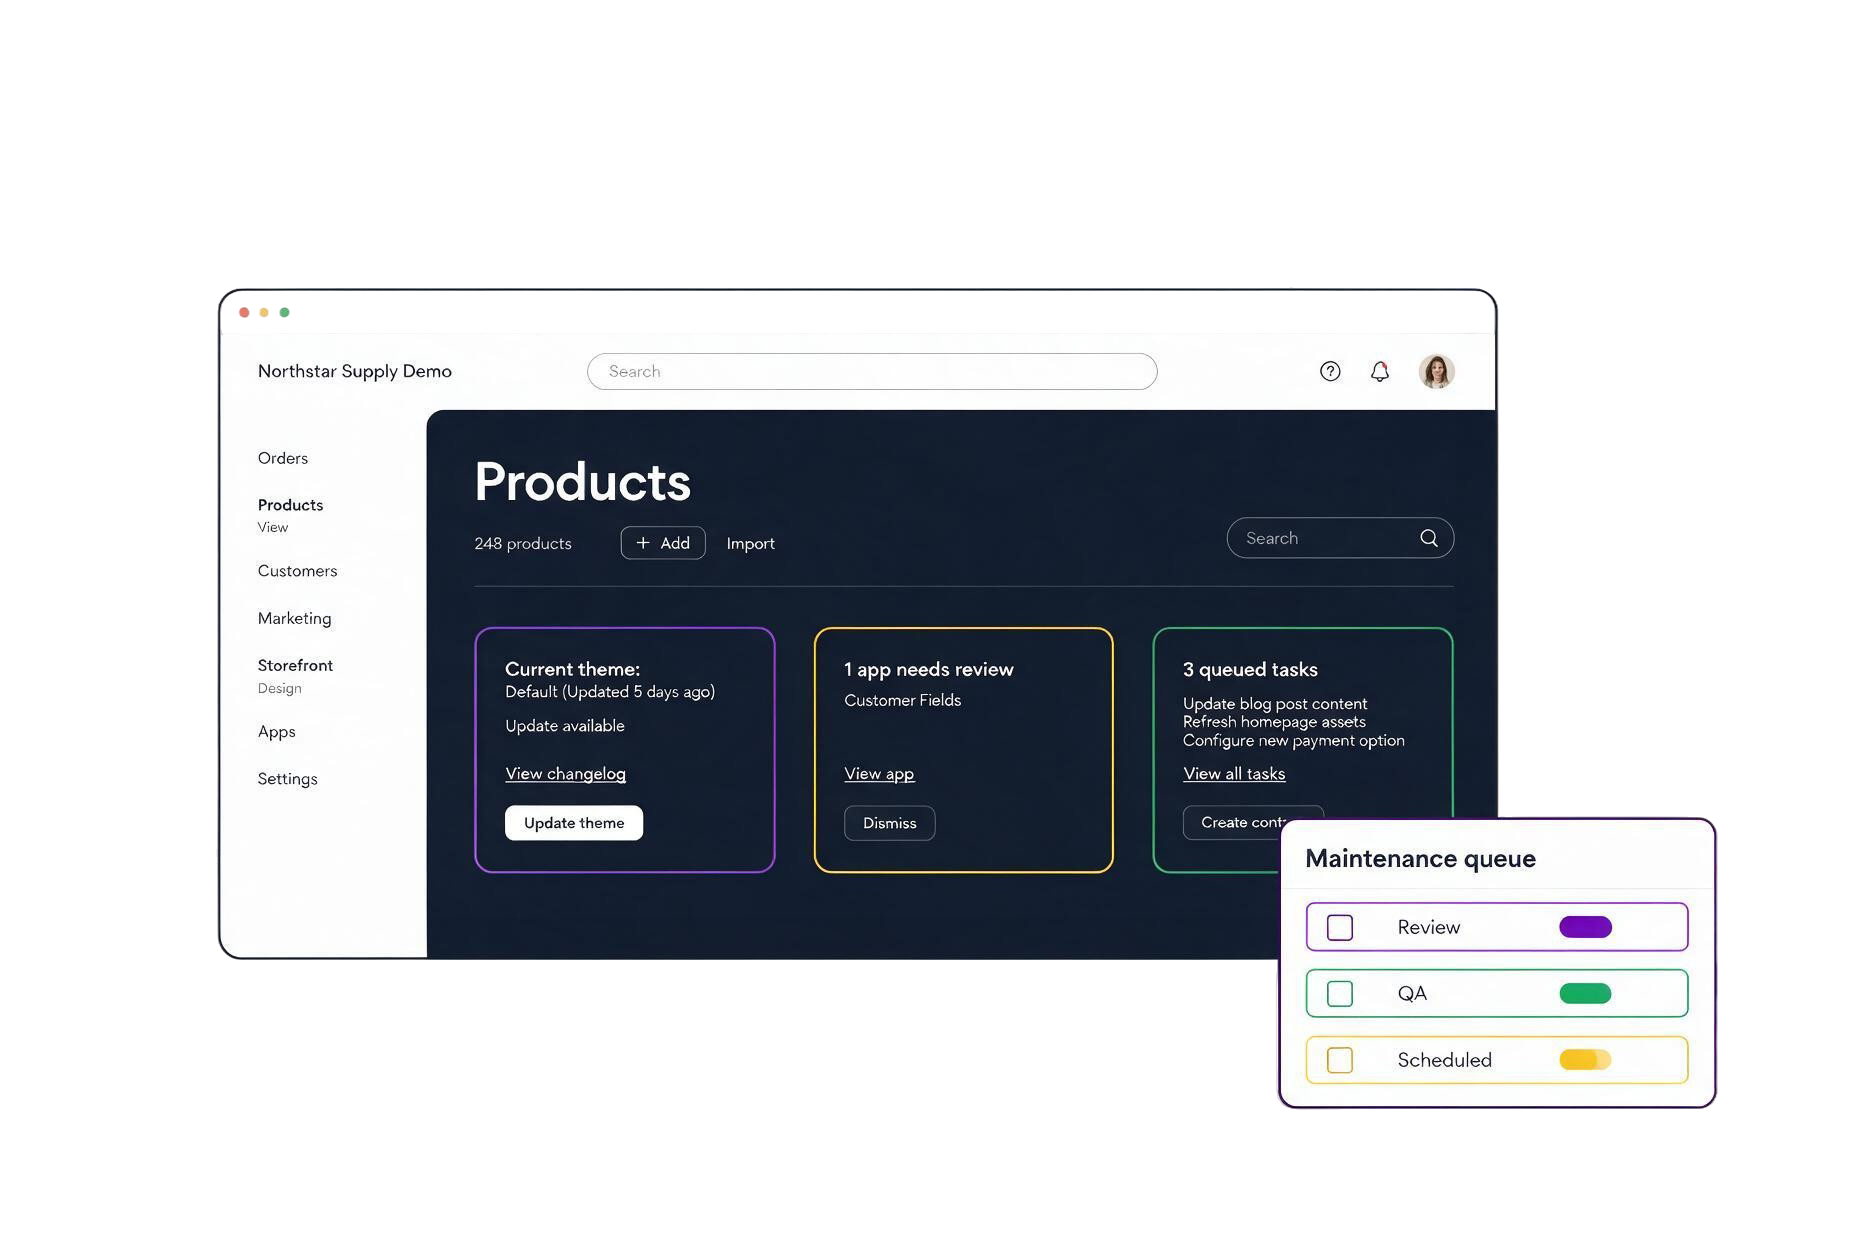Select Products in the sidebar
Viewport: 1872px width, 1248px height.
point(290,505)
